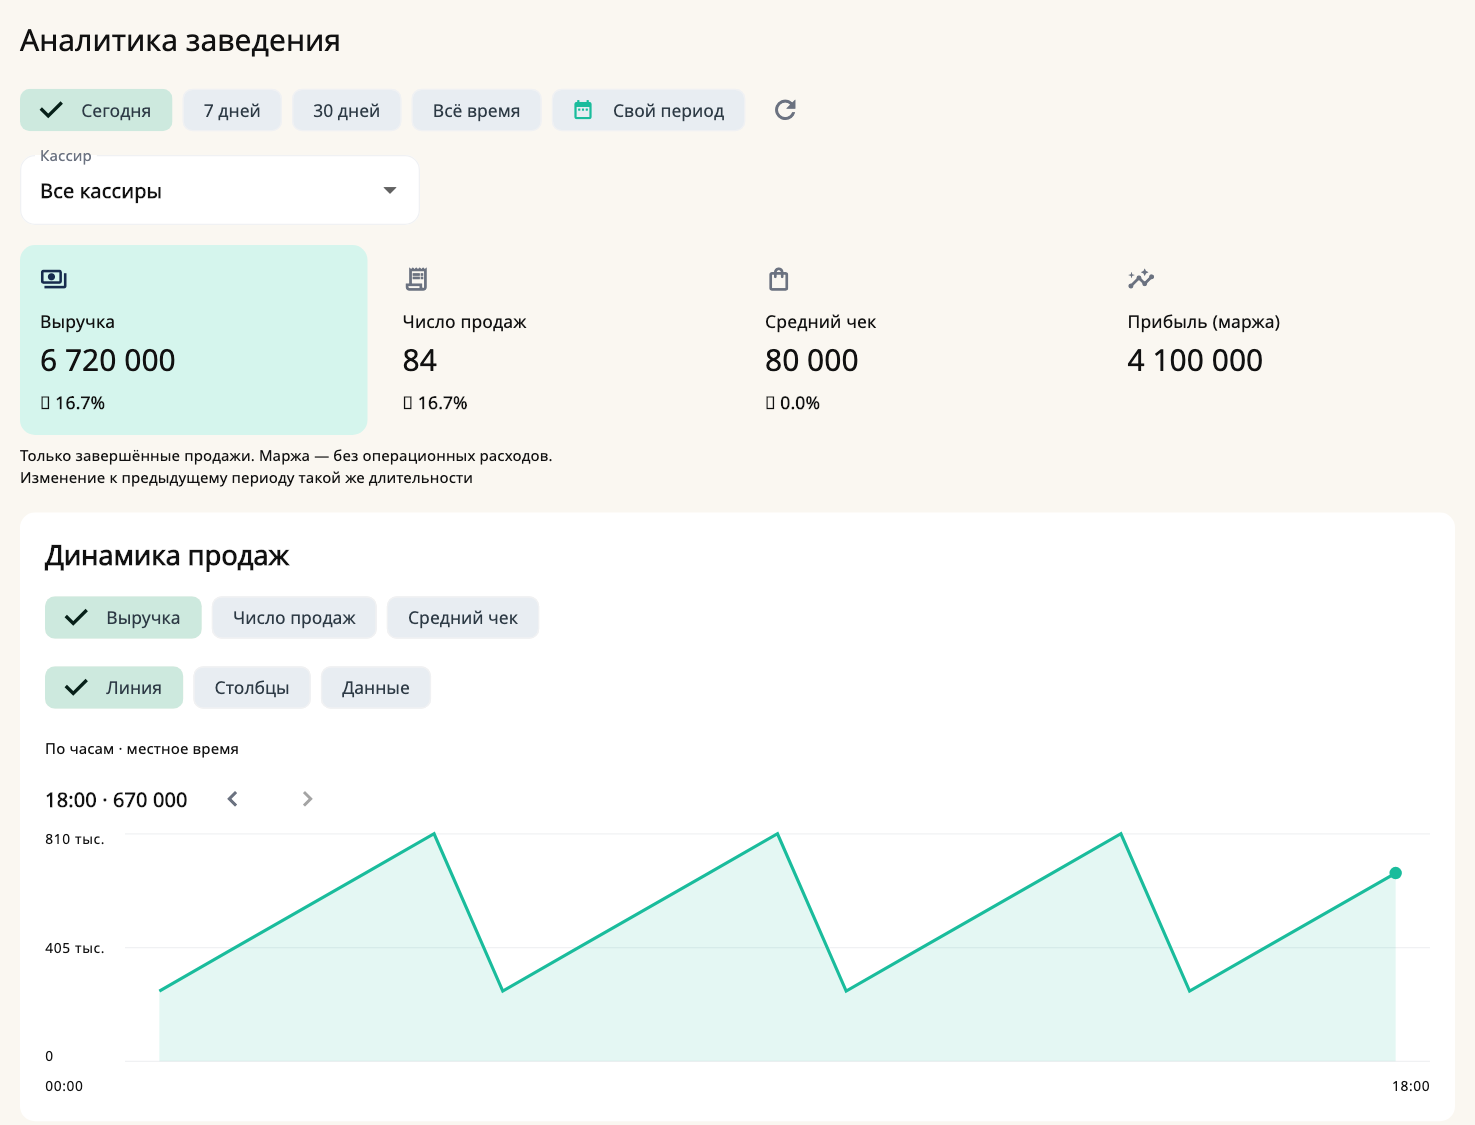Click the 4 100 000 profit value
Screen dimensions: 1475x1125
[x=1195, y=360]
